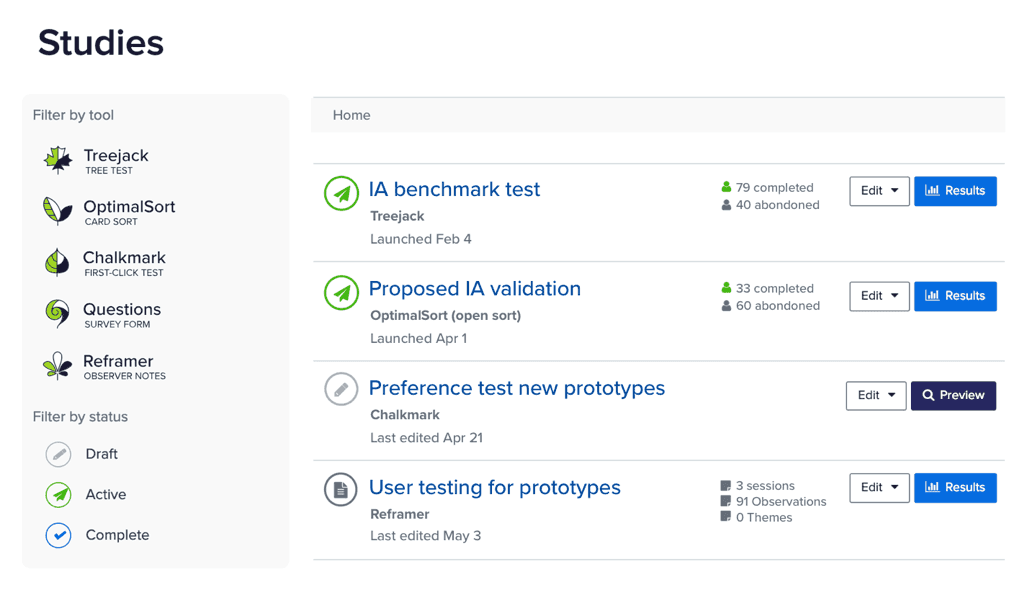Viewport: 1030px width, 598px height.
Task: Click the 'Filter by tool' heading
Action: point(74,116)
